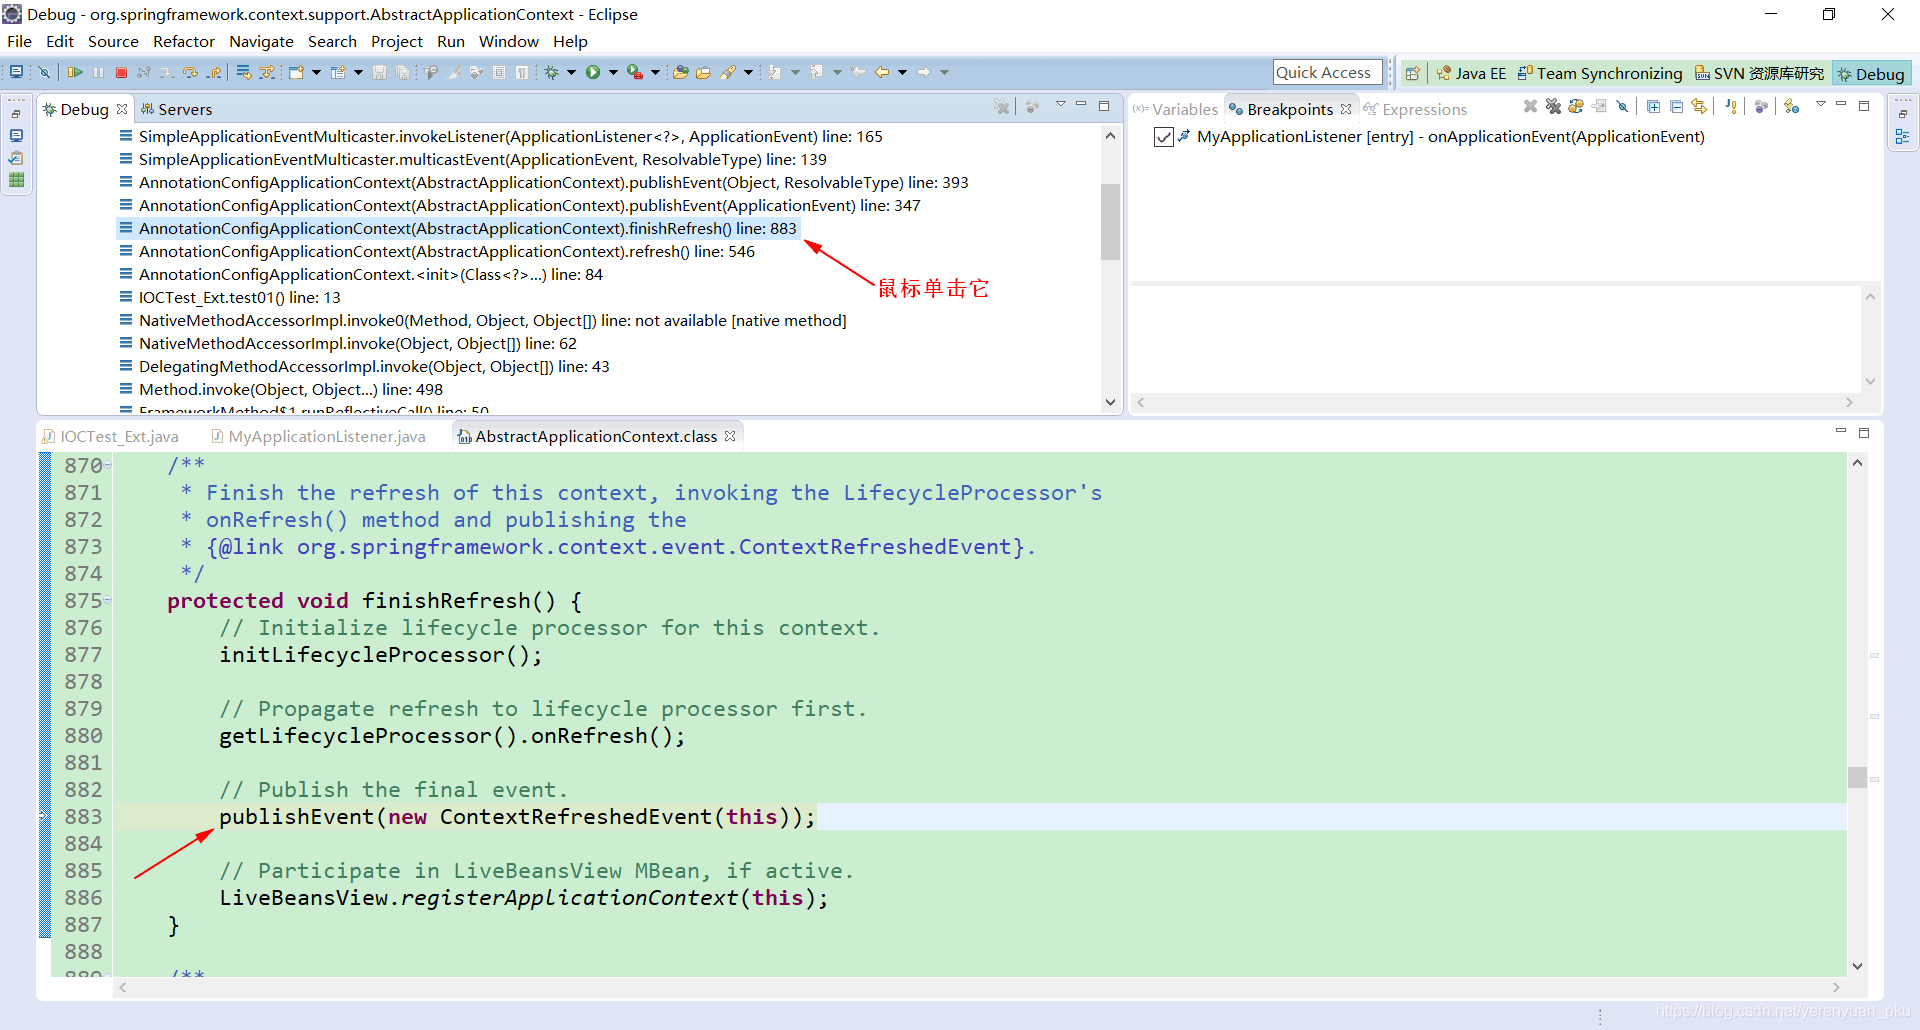Open the Run launch dropdown arrow
Screen dimensions: 1920x1030
613,72
